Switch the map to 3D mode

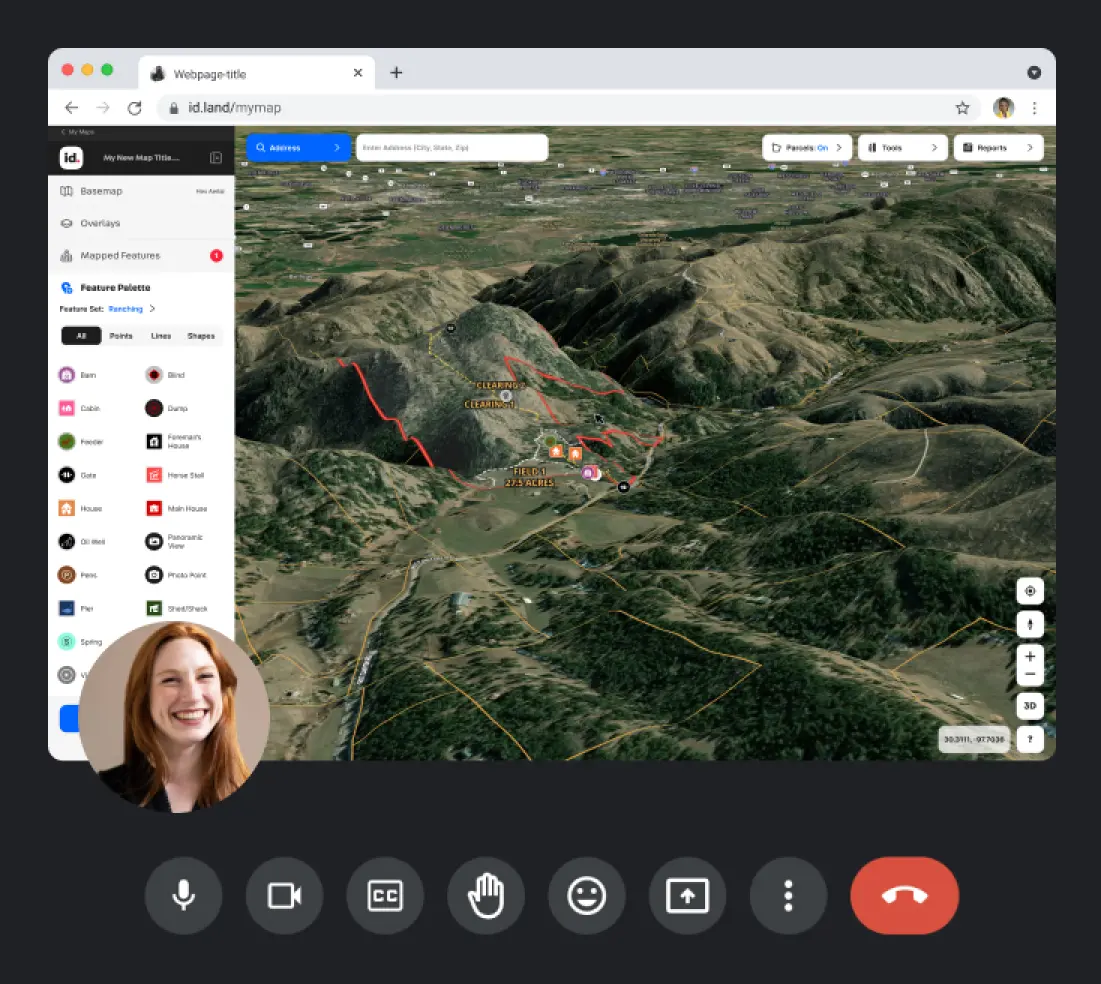1029,705
